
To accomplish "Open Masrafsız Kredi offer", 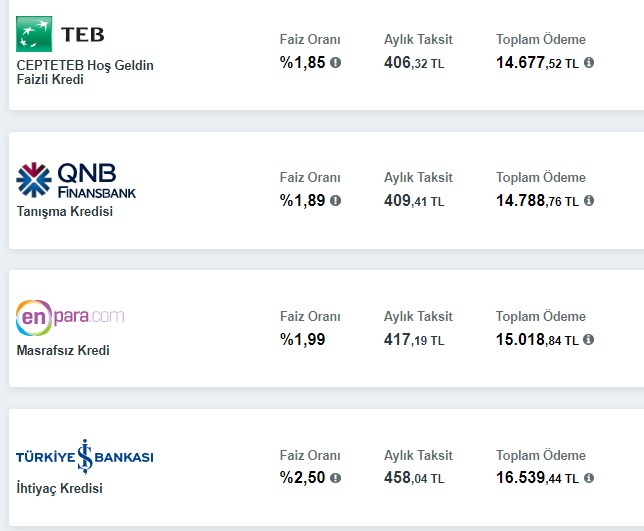I will click(63, 350).
